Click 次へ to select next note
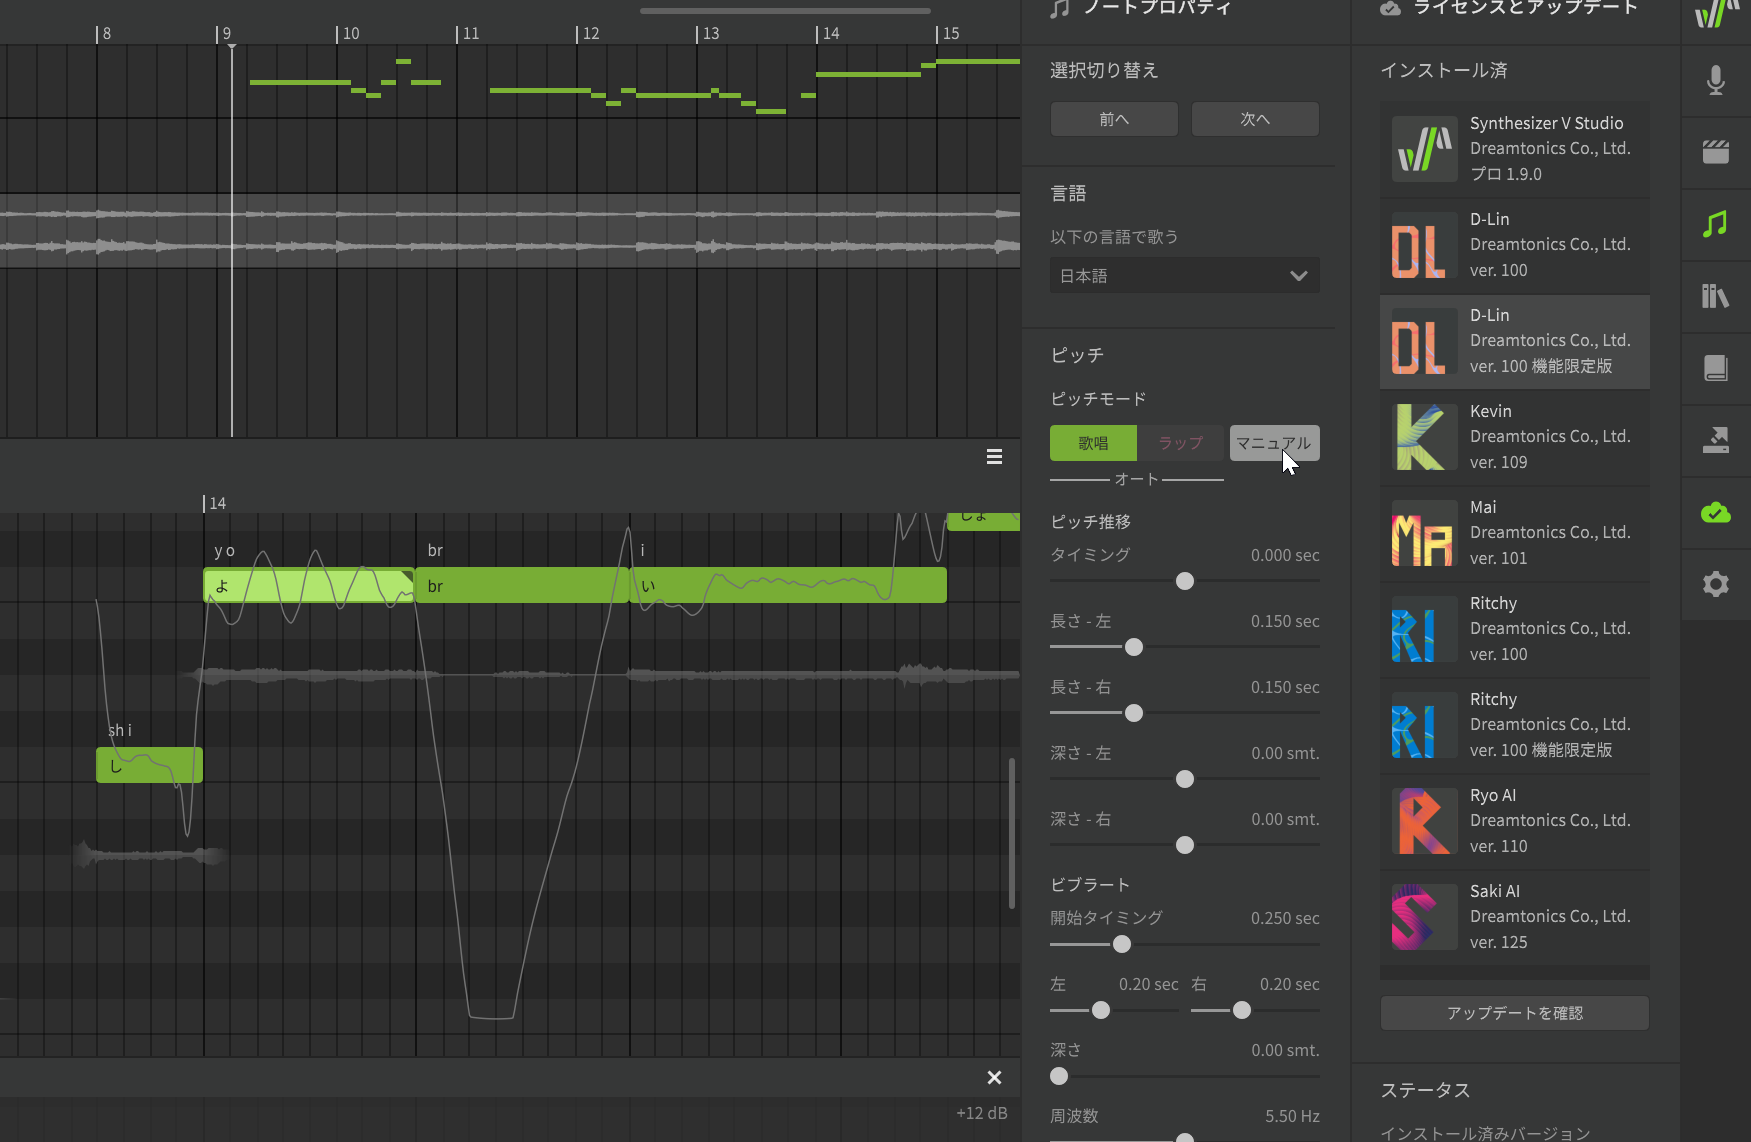The width and height of the screenshot is (1751, 1142). (1255, 119)
